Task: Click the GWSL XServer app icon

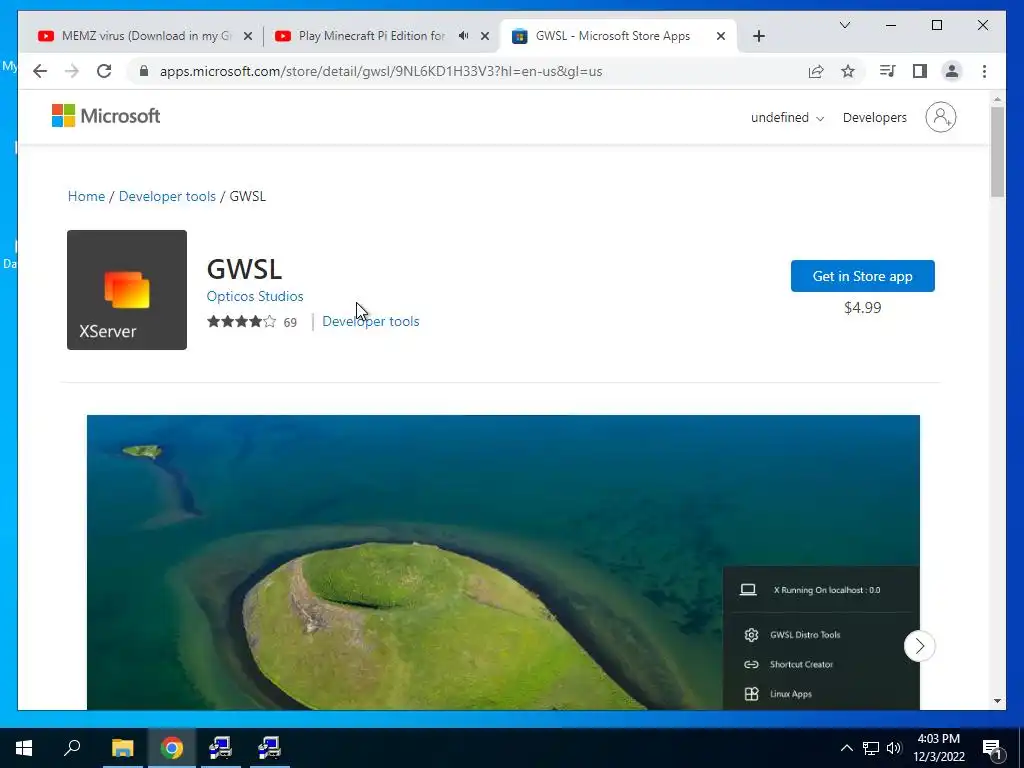Action: click(127, 289)
